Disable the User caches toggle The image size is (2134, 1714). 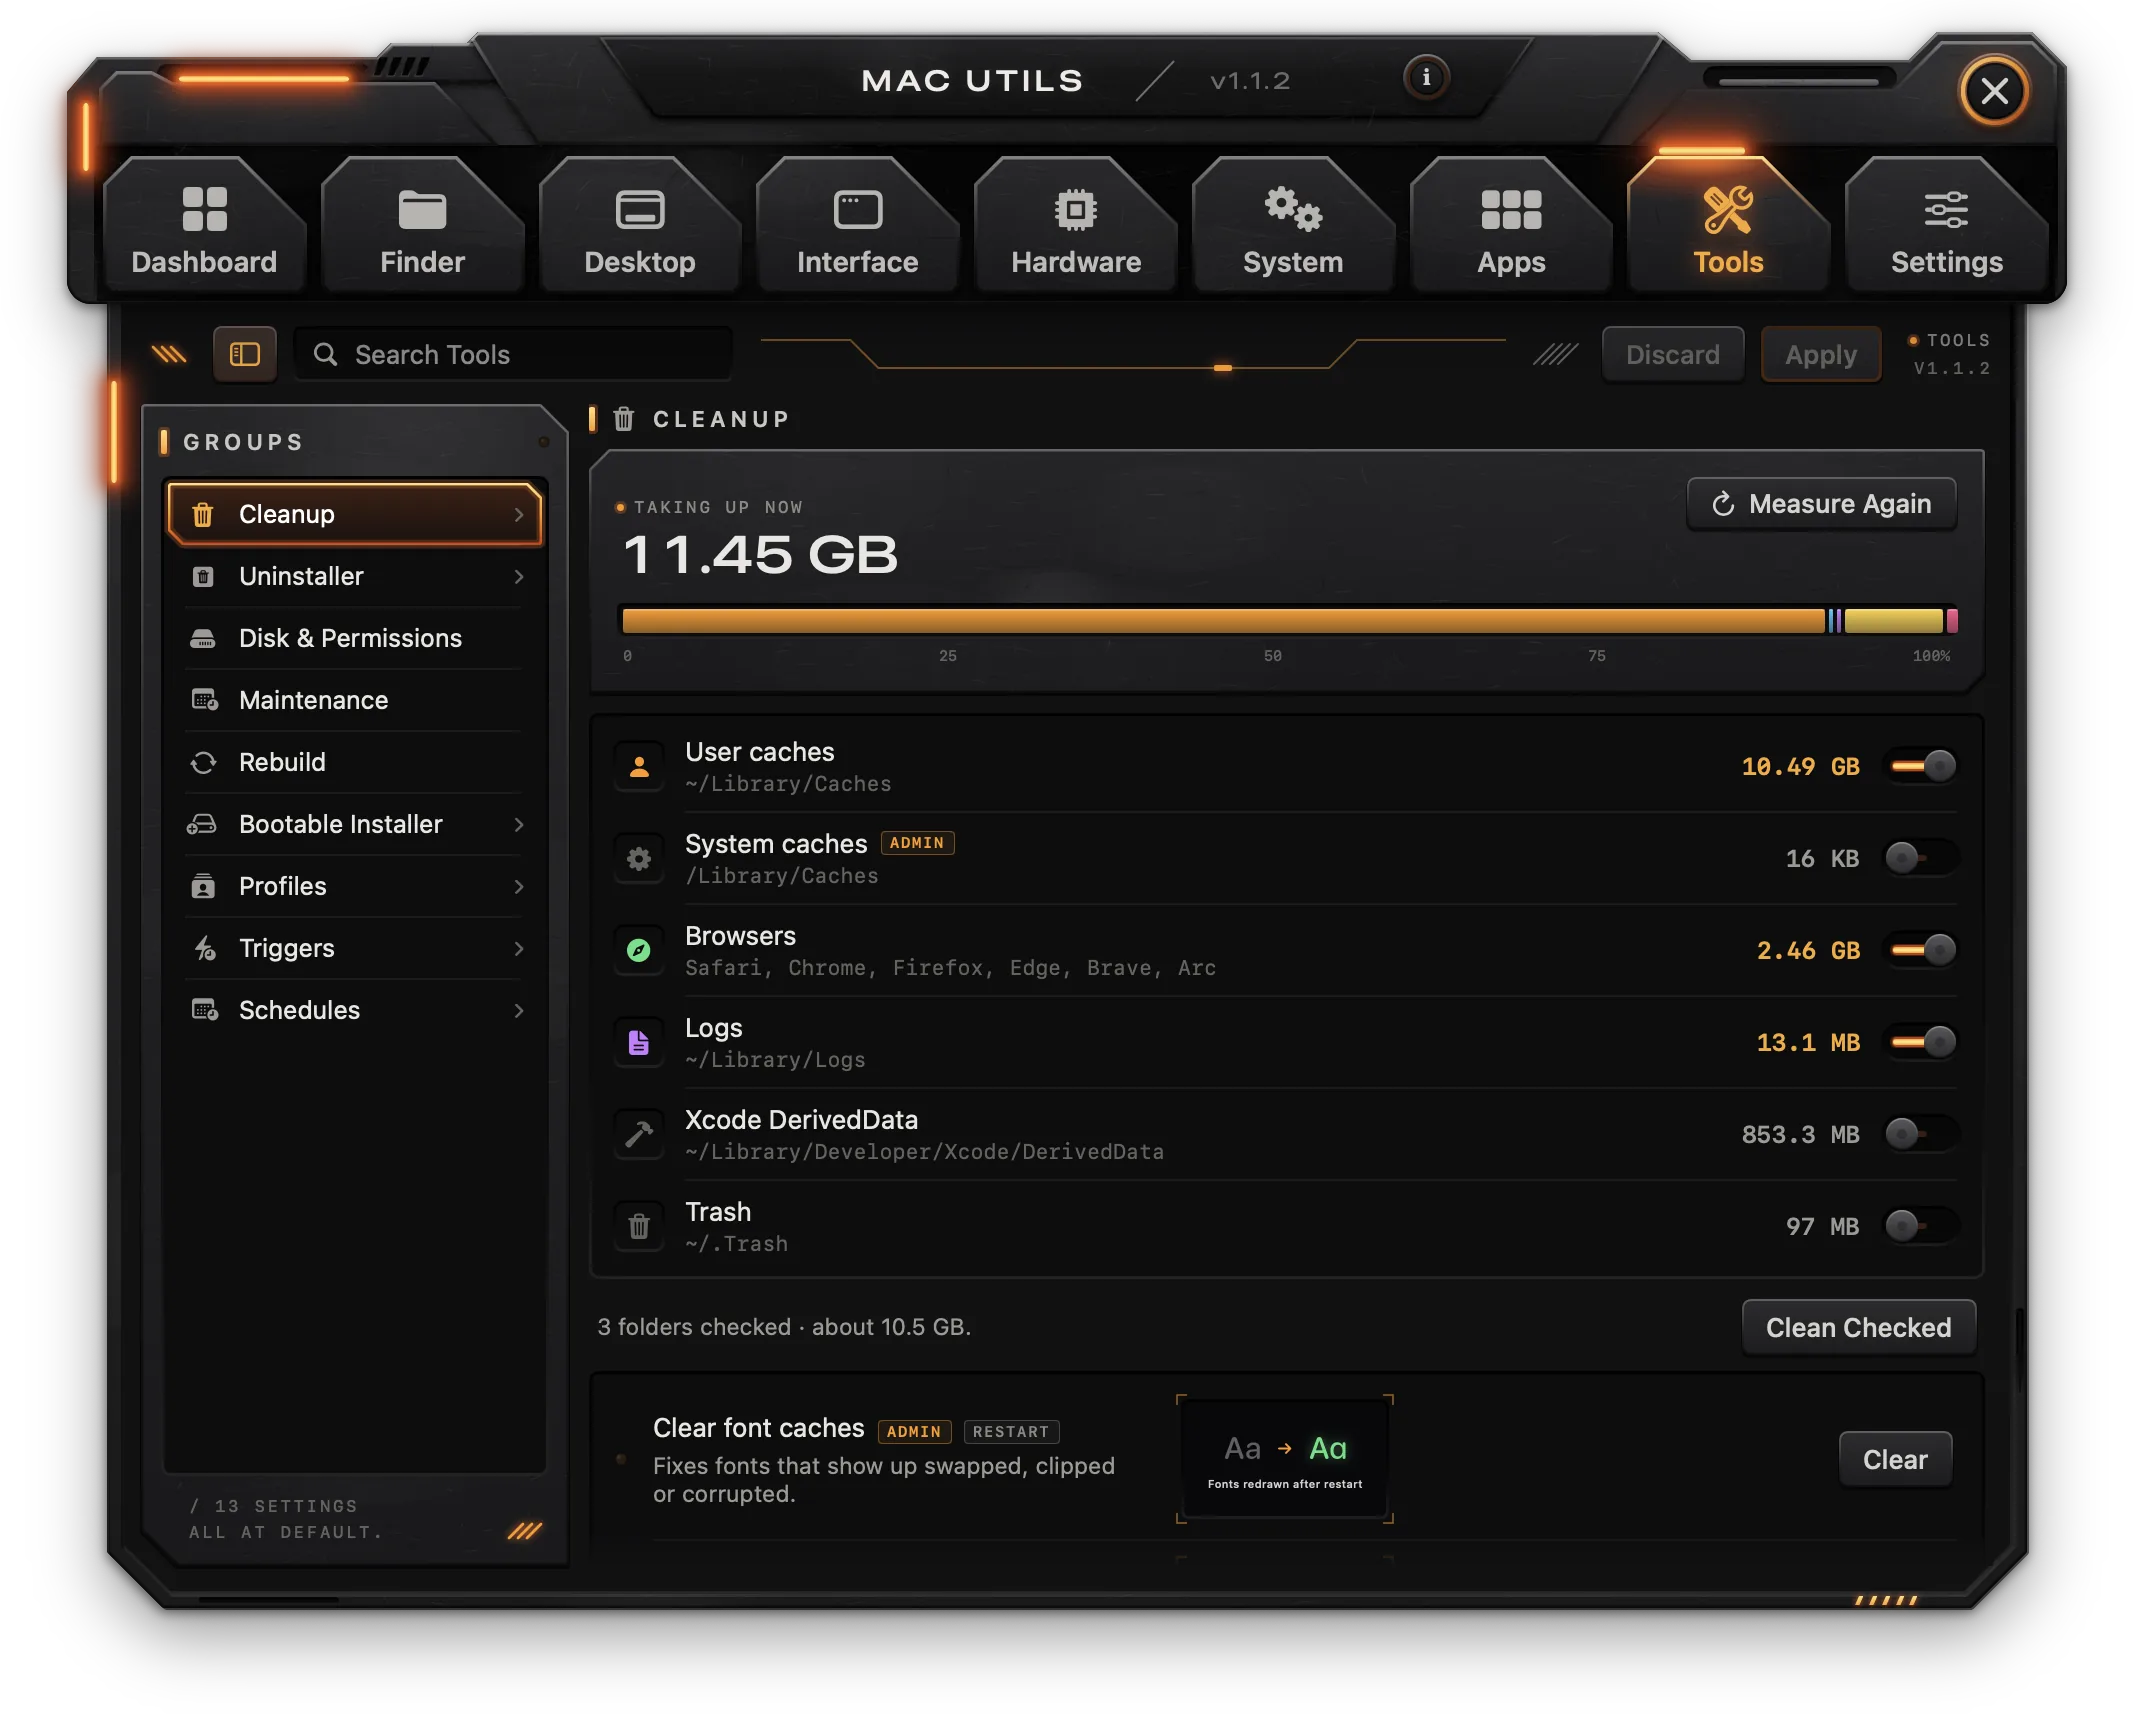tap(1921, 766)
